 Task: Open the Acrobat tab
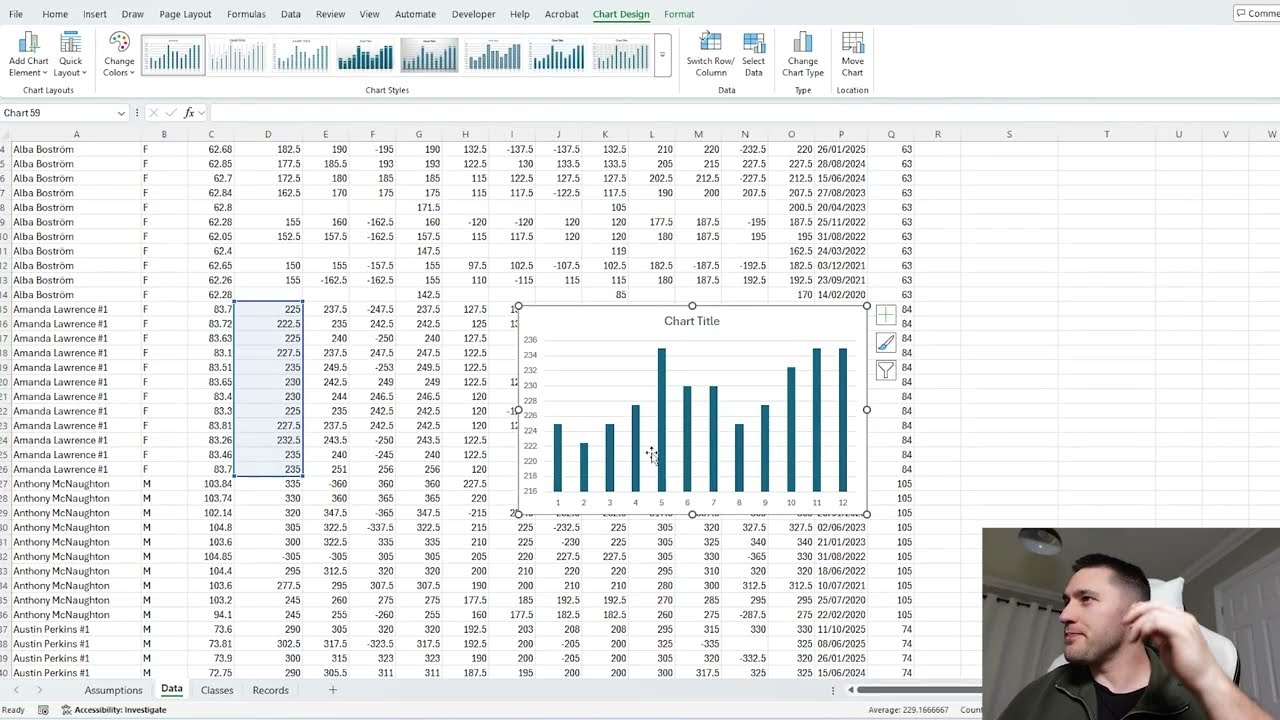point(562,14)
